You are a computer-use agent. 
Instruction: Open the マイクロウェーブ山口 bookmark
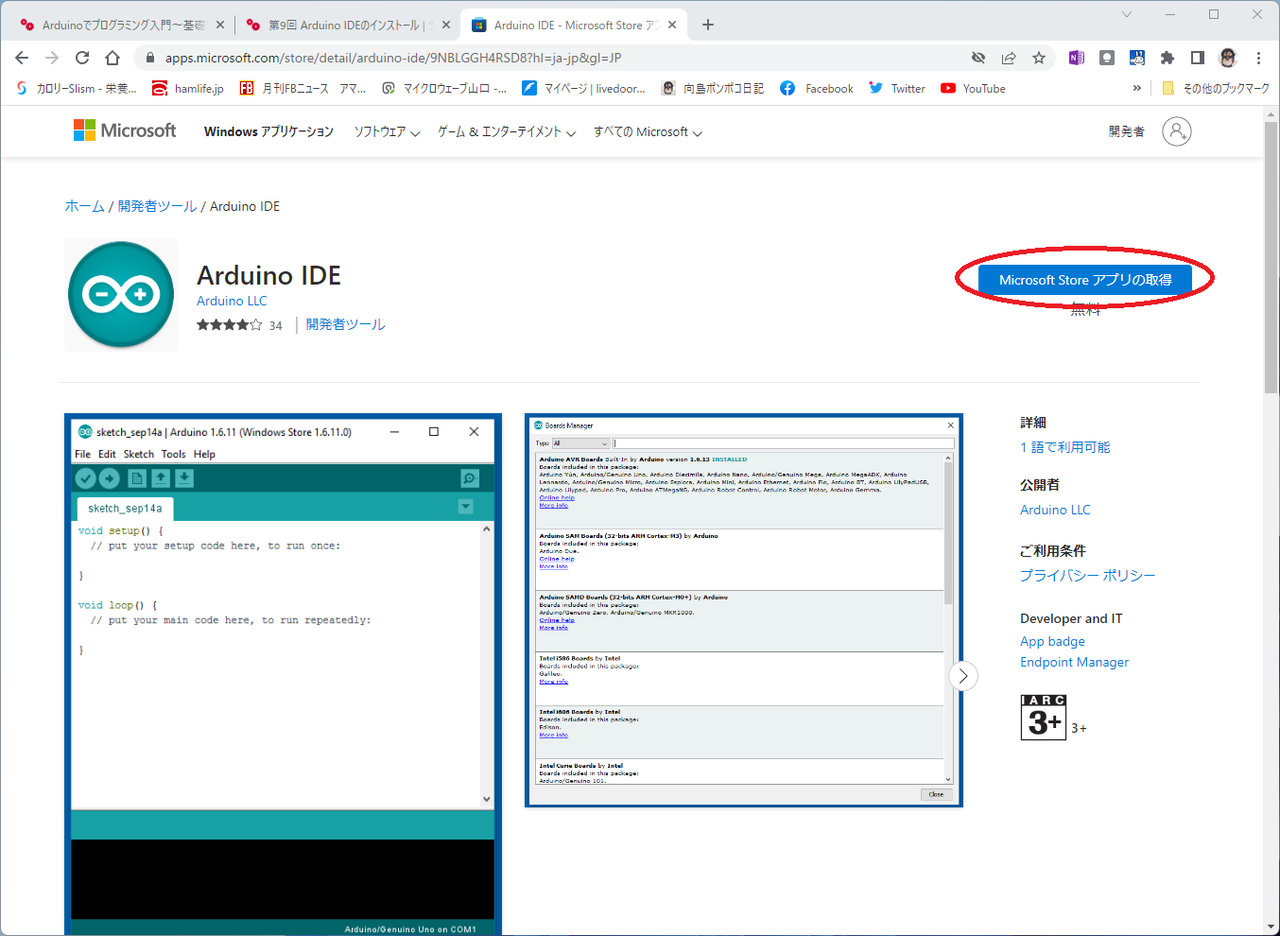[444, 88]
